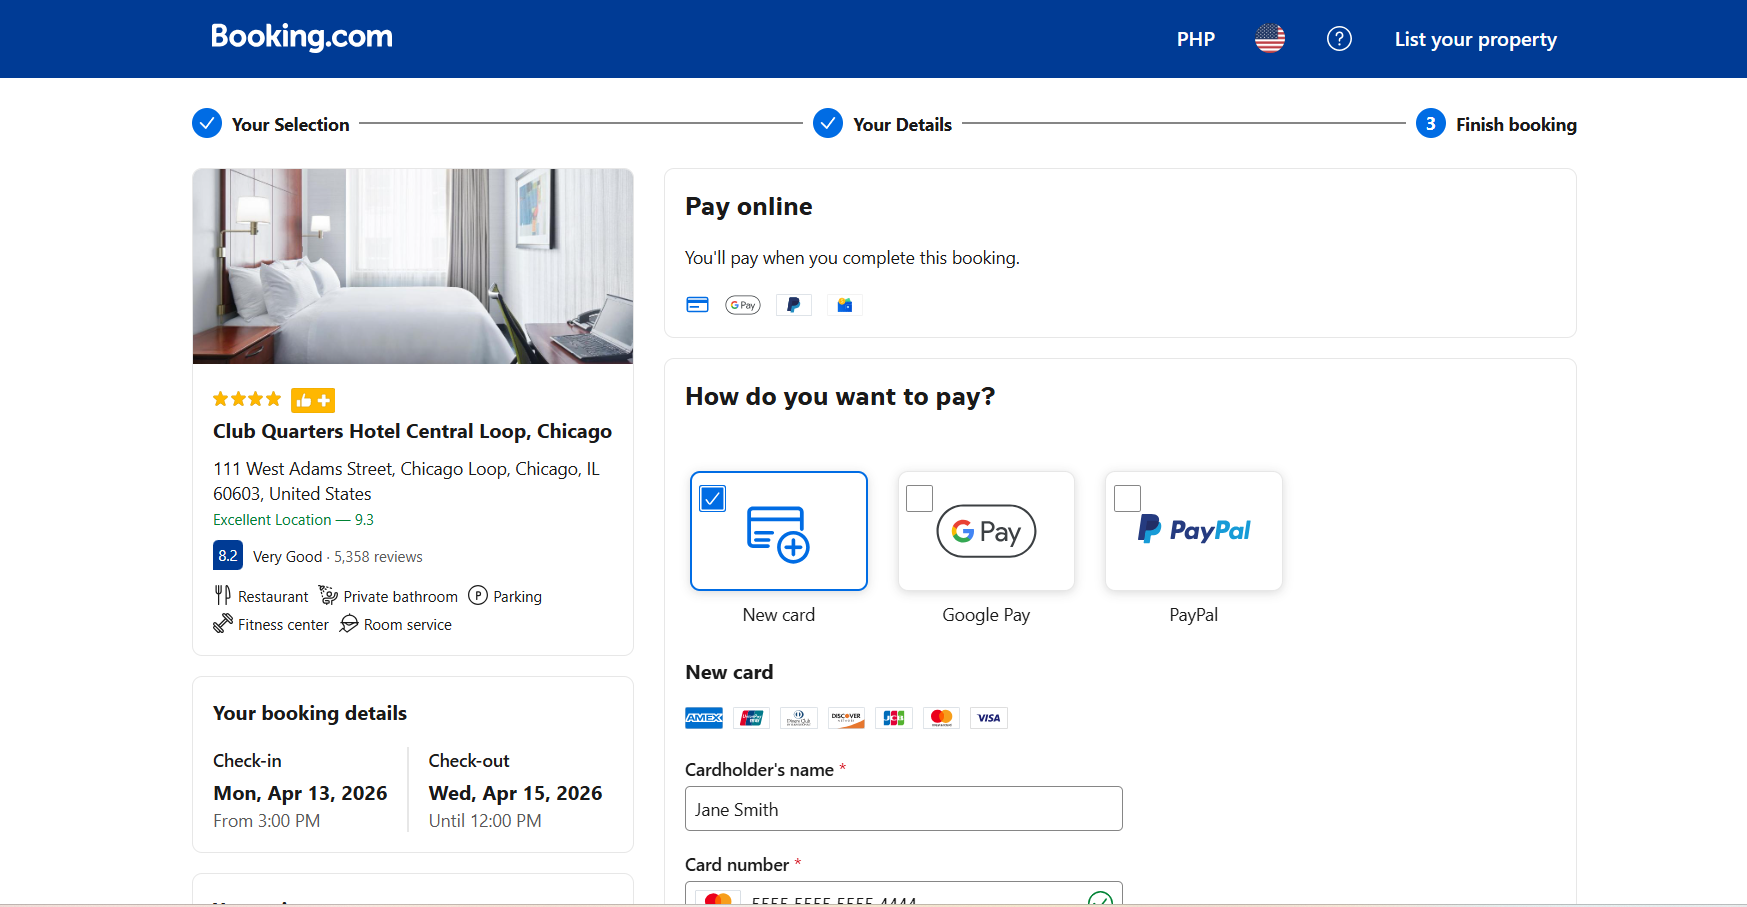Click the New card label under tile

pyautogui.click(x=779, y=615)
